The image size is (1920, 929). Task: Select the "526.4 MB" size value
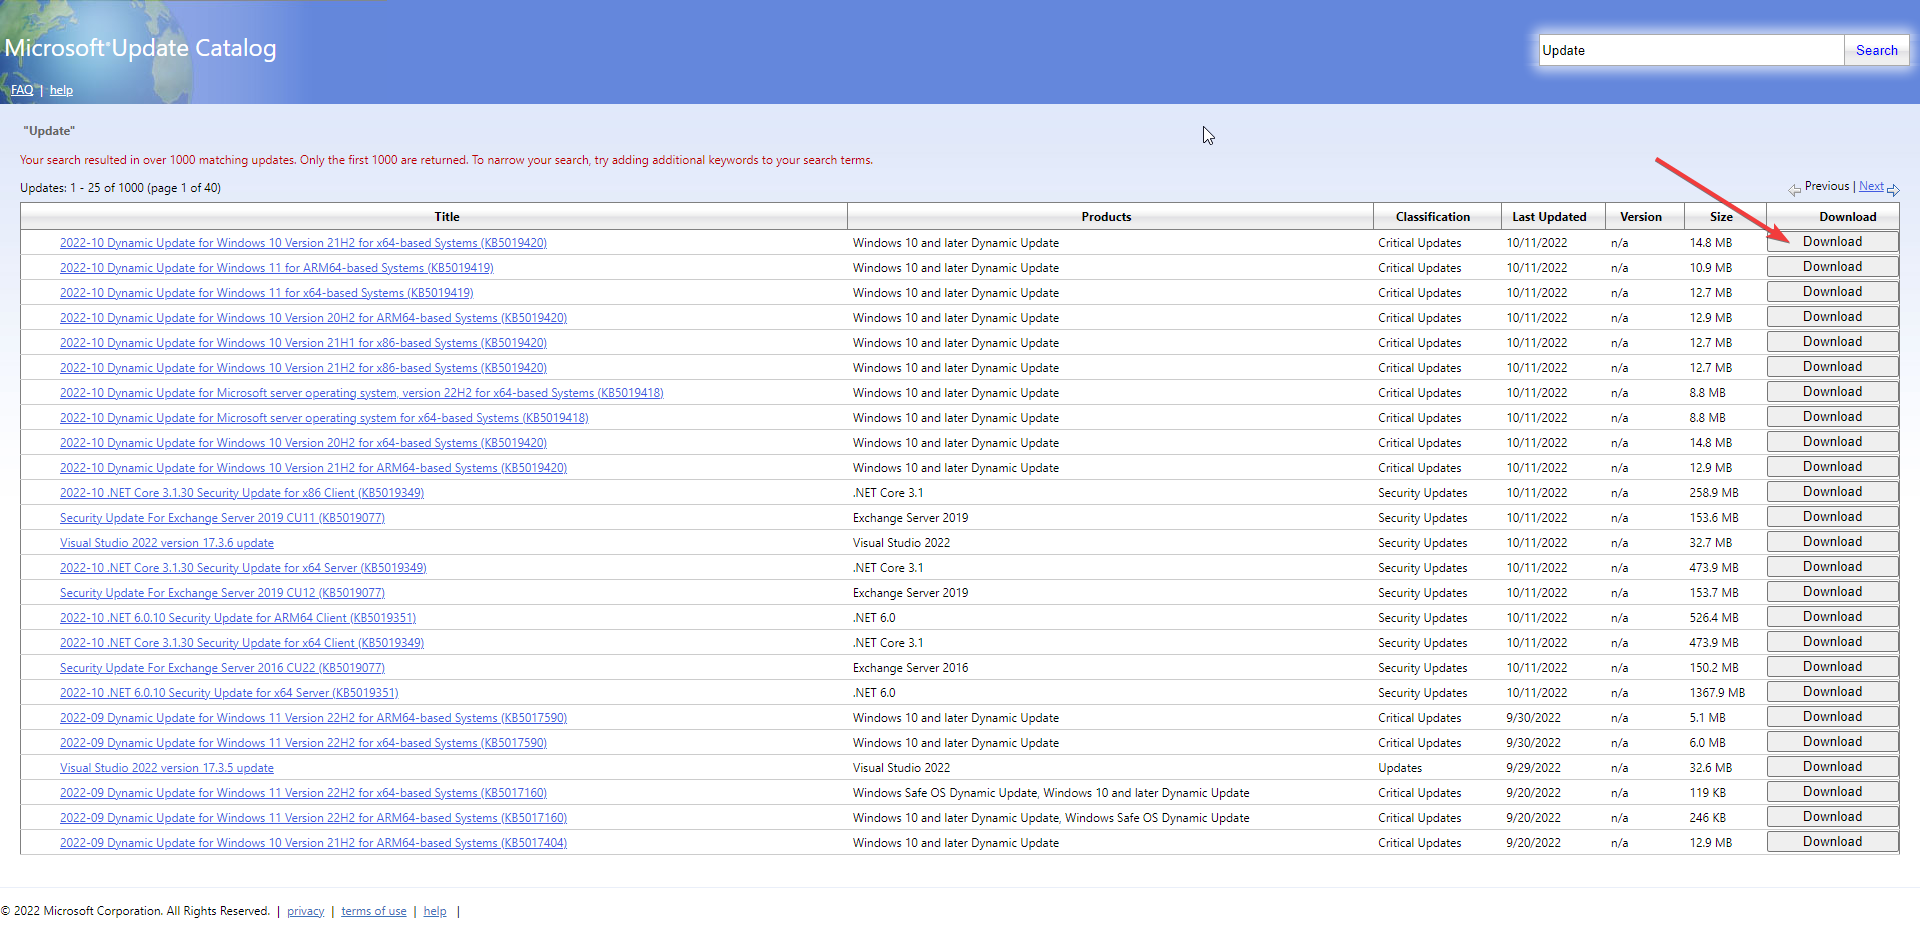[1714, 618]
